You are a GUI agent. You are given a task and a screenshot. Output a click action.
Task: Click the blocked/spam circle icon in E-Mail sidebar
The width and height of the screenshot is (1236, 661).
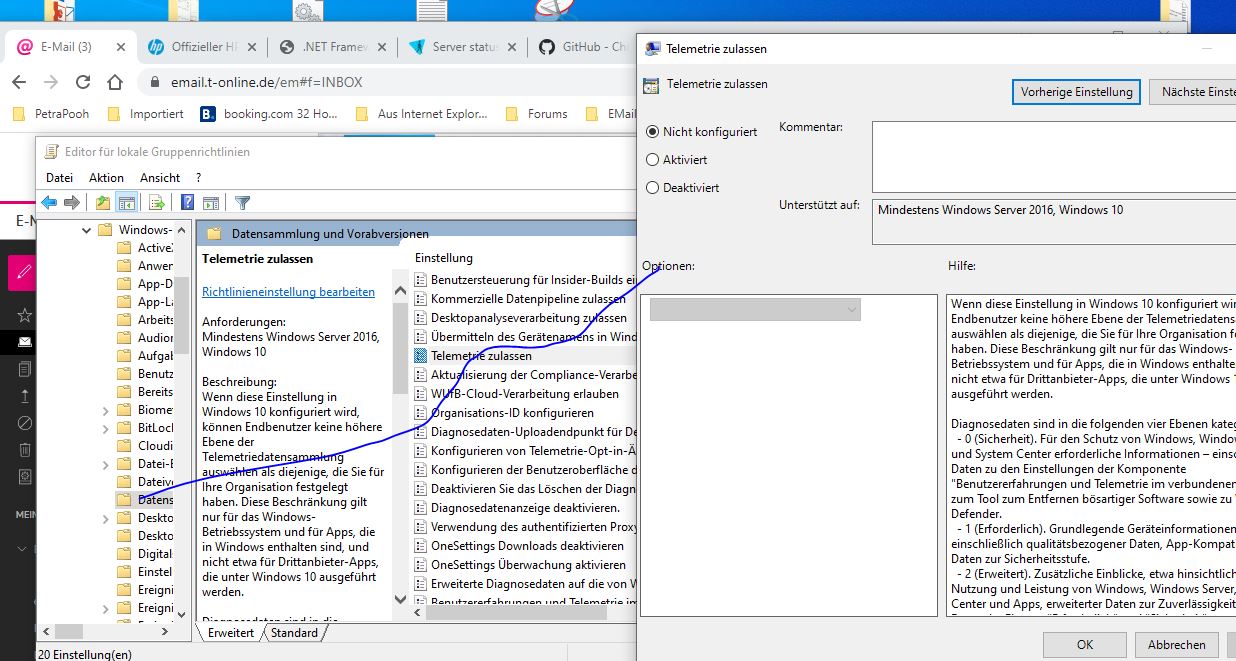(24, 423)
